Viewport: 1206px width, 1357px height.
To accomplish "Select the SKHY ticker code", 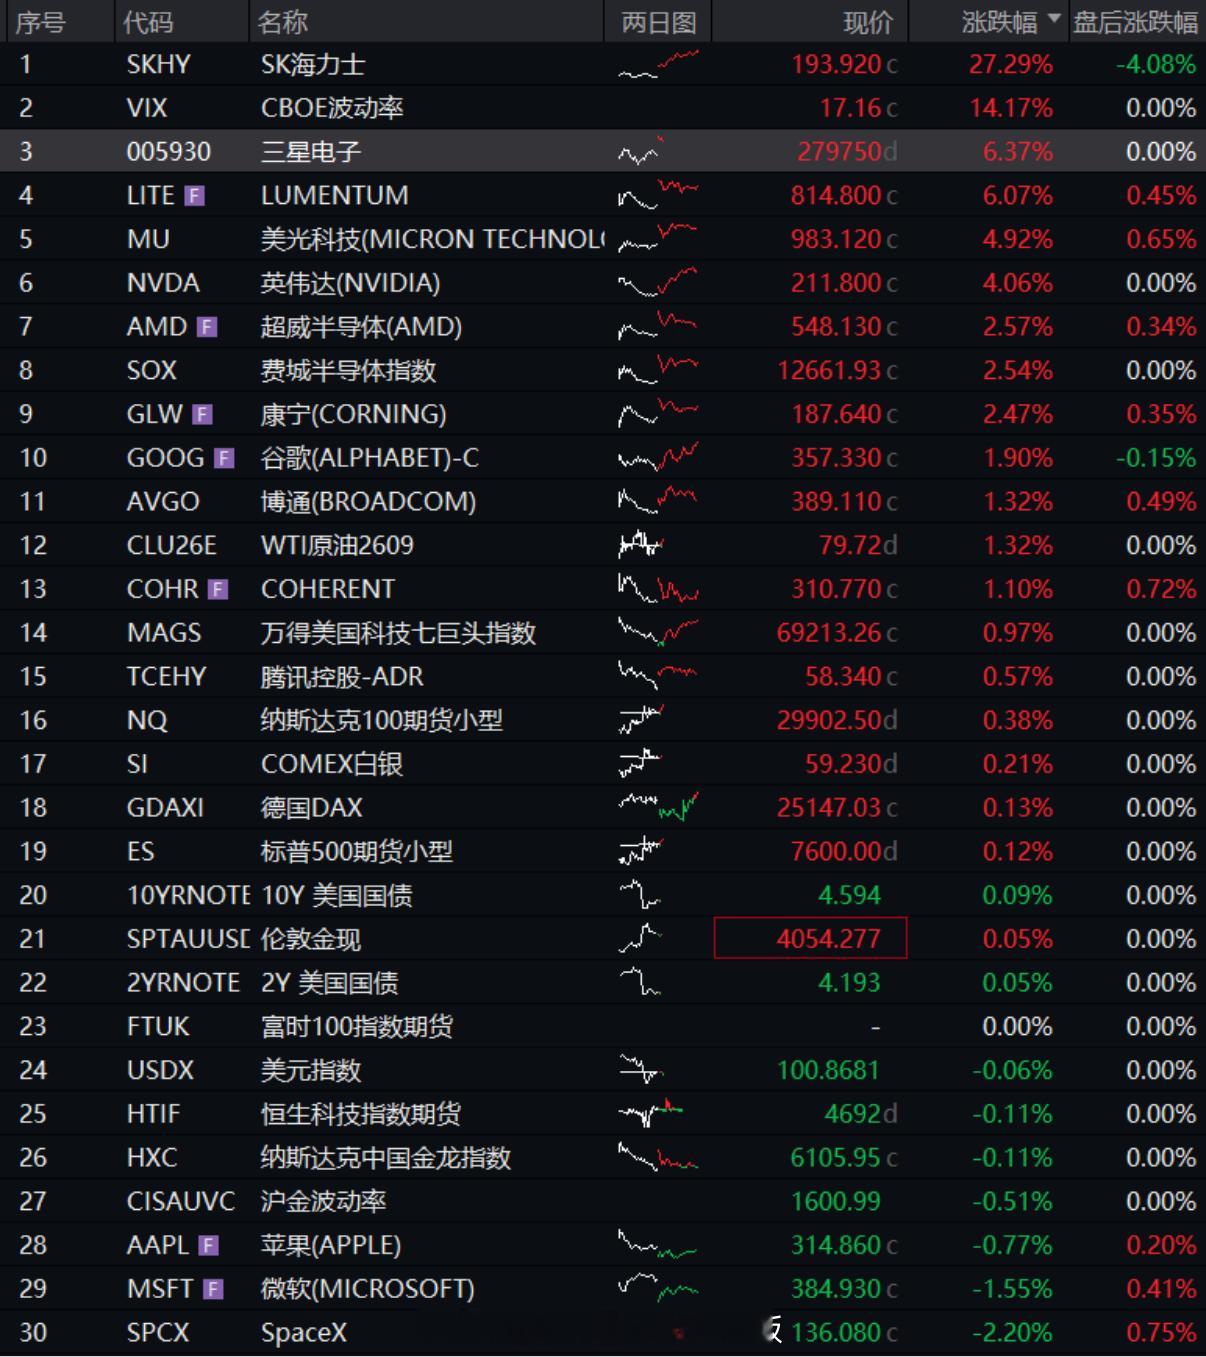I will (x=158, y=65).
